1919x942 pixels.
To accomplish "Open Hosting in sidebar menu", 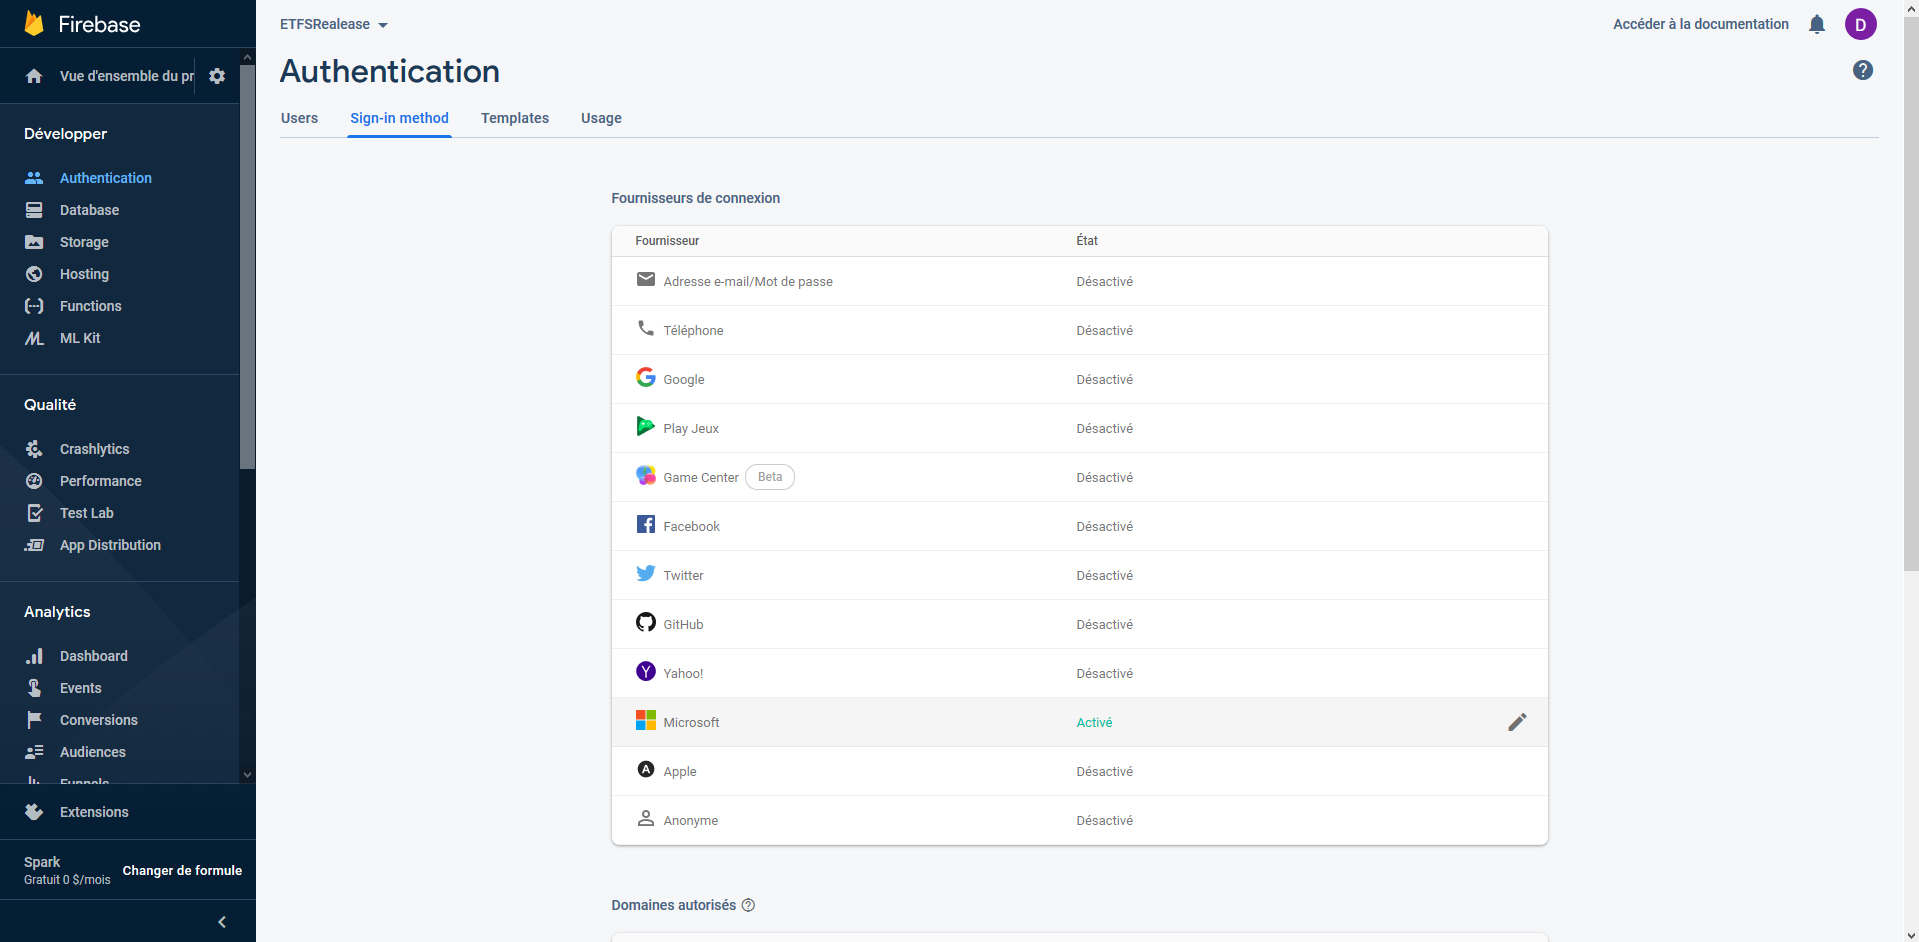I will point(84,274).
